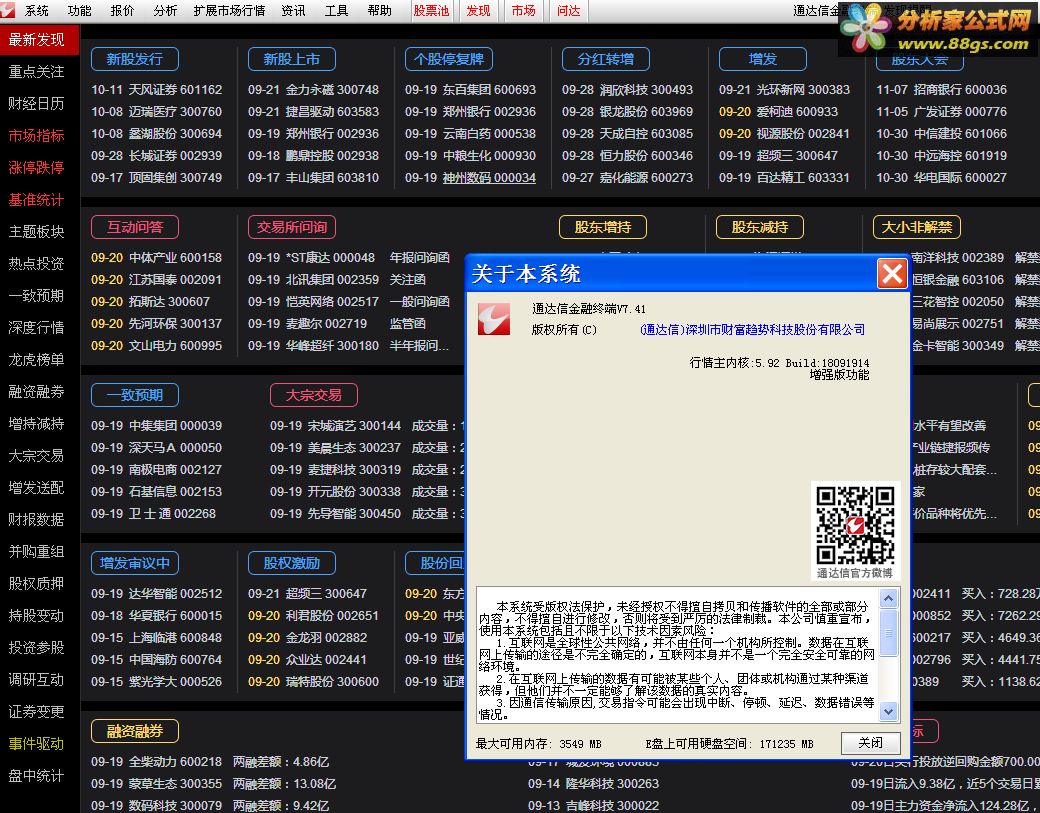Open the 报价 menu
The image size is (1040, 813).
[x=122, y=11]
